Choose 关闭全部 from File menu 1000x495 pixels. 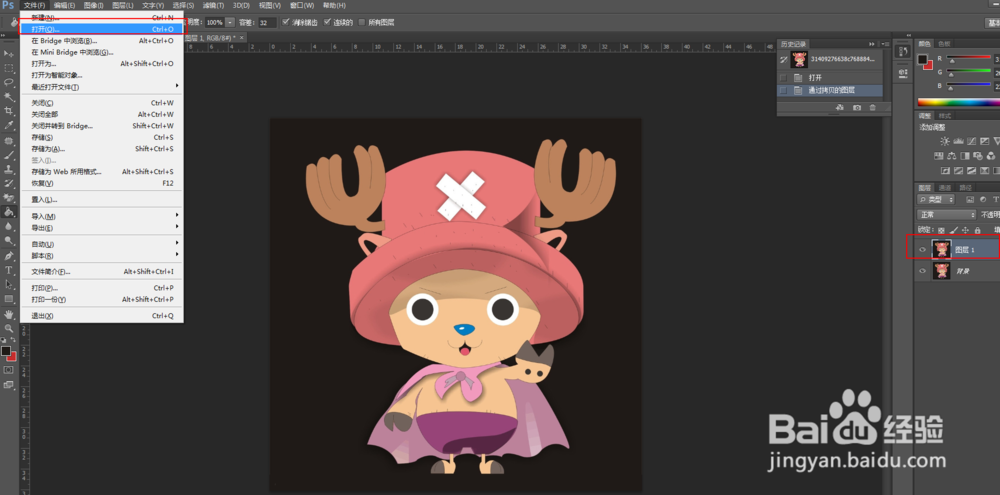[x=102, y=114]
